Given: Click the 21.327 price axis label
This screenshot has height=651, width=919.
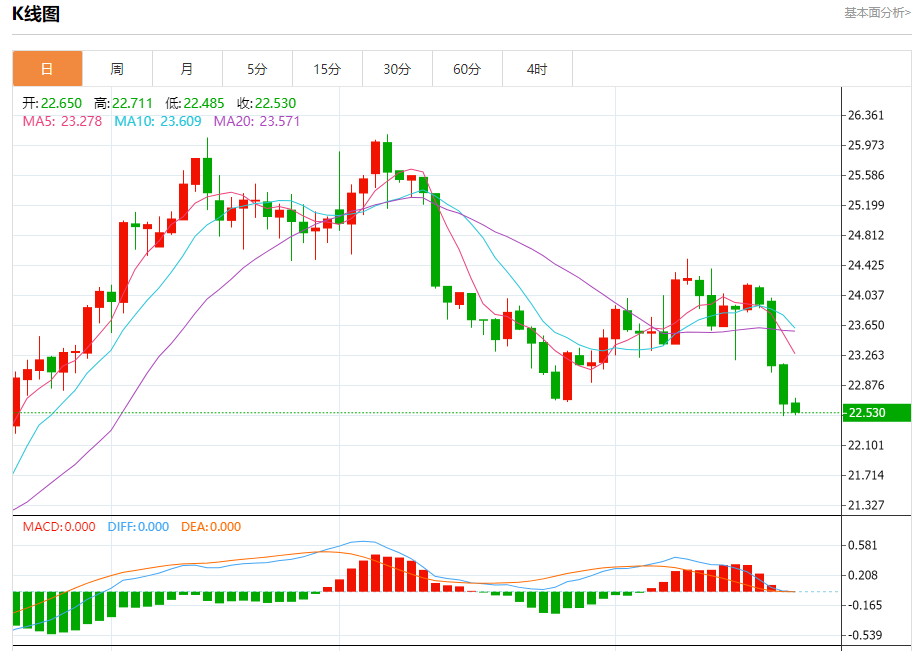Looking at the screenshot, I should [x=866, y=505].
